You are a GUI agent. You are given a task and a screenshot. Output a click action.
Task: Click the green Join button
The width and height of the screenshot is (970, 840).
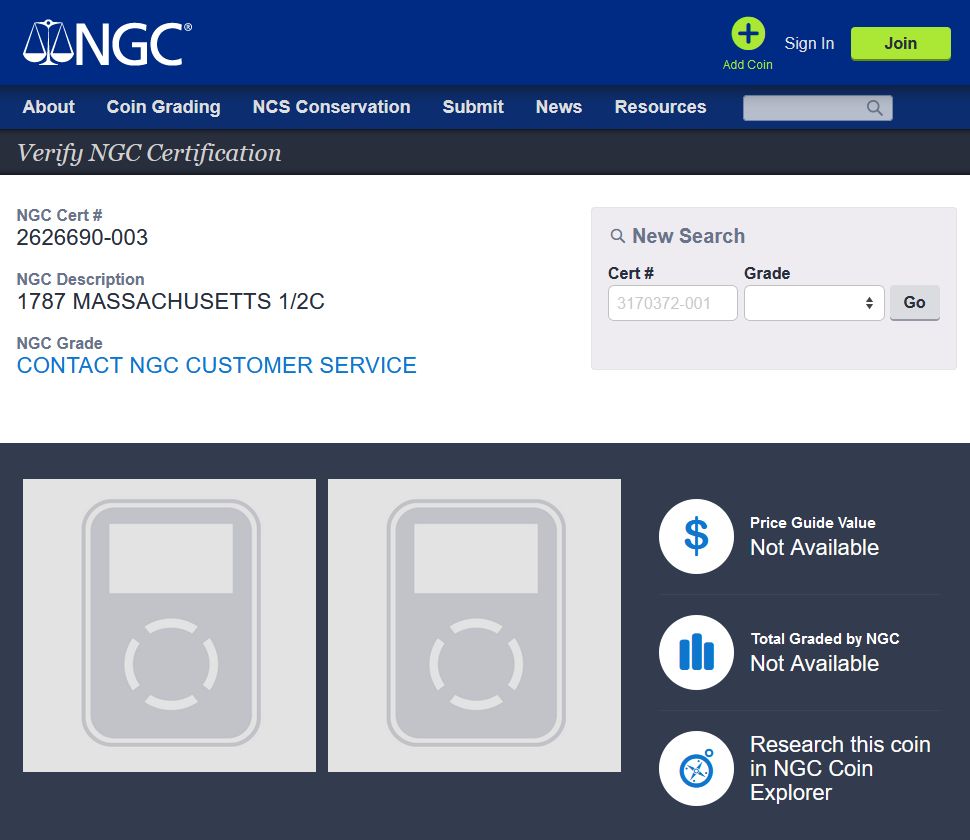(901, 43)
